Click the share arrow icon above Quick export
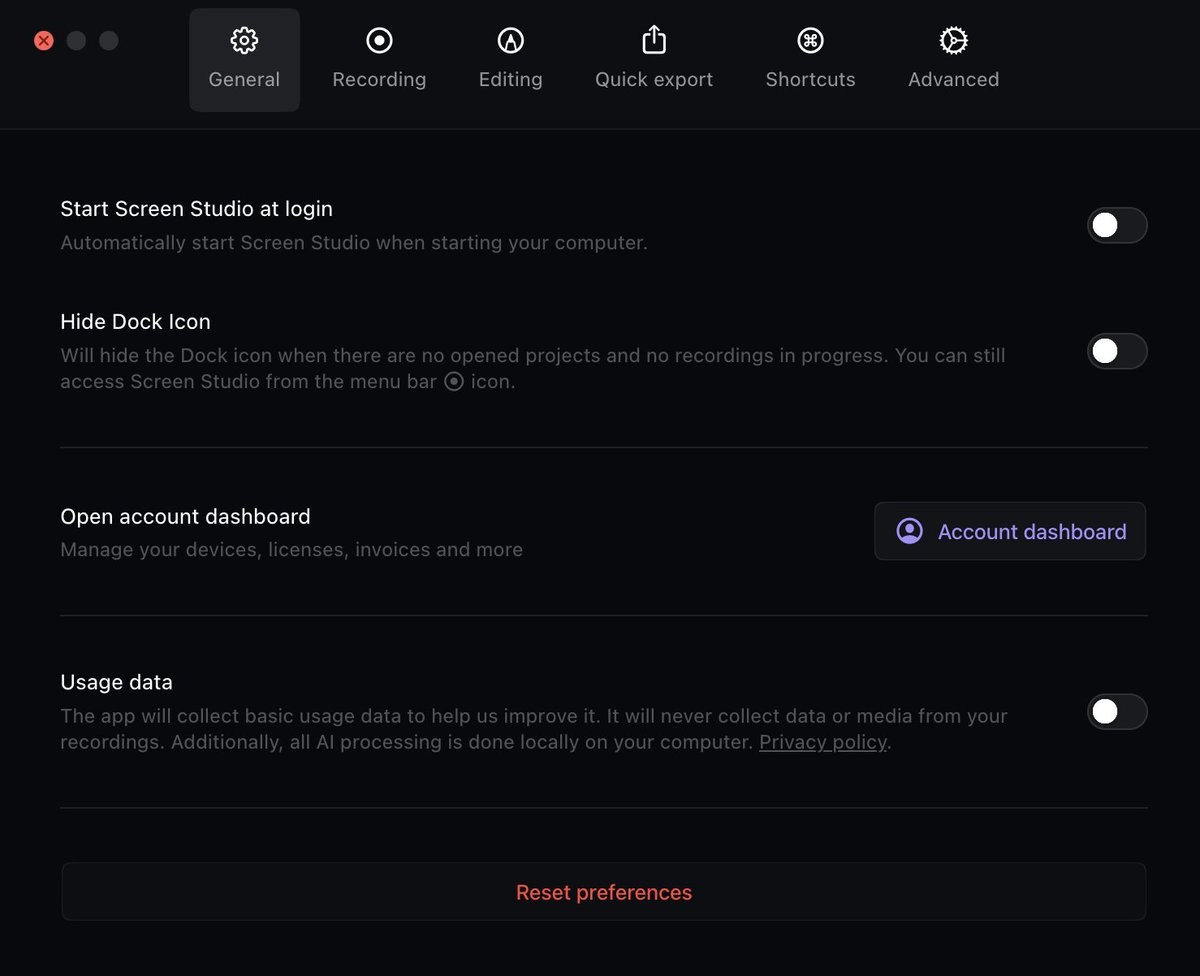Screen dimensions: 1200x976 click(653, 40)
